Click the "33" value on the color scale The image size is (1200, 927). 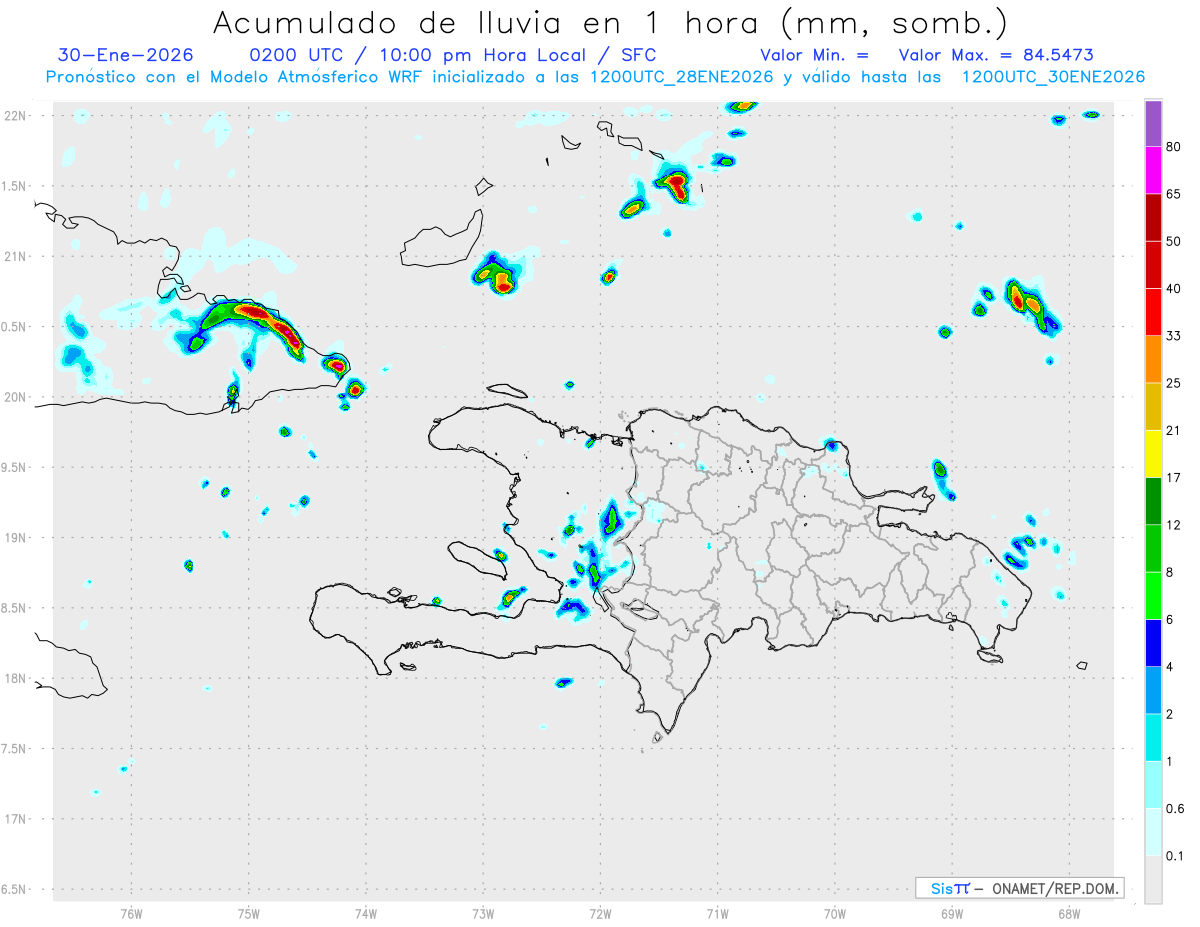pyautogui.click(x=1173, y=336)
